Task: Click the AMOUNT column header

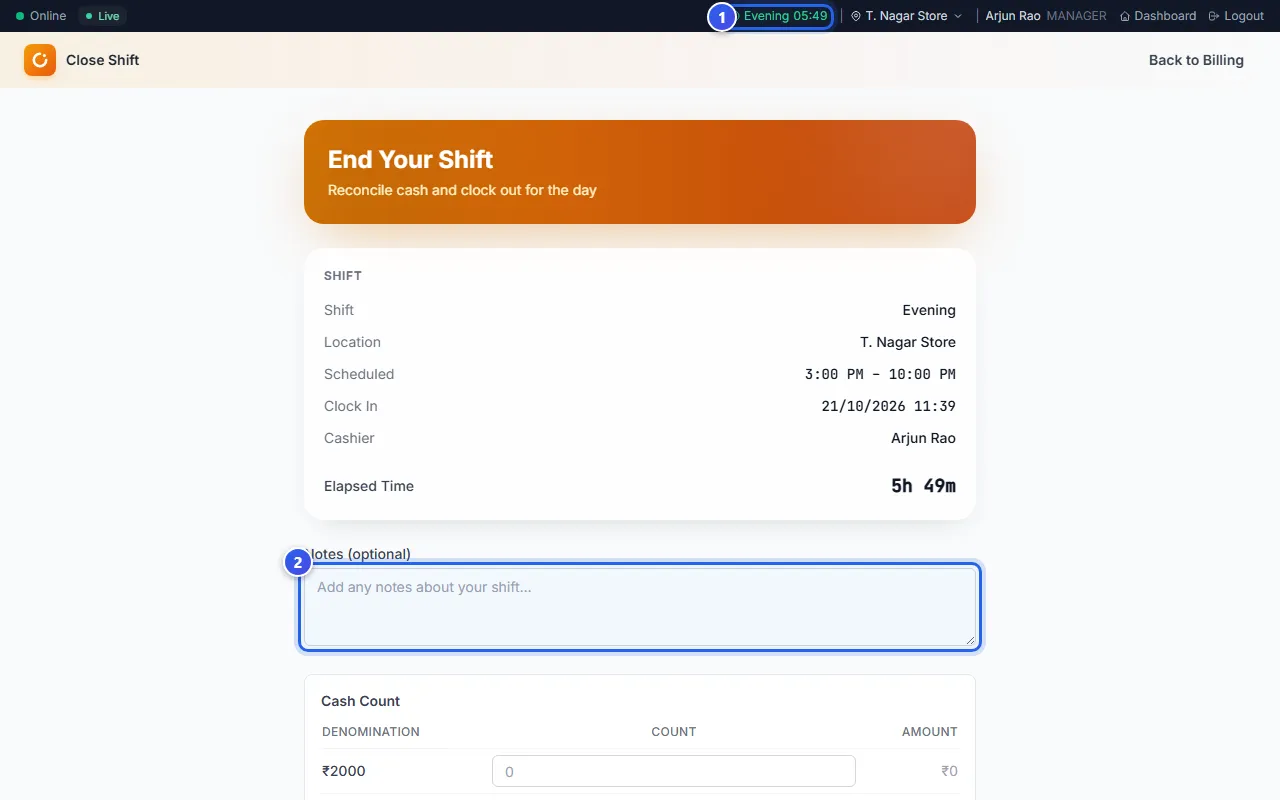Action: click(x=930, y=732)
